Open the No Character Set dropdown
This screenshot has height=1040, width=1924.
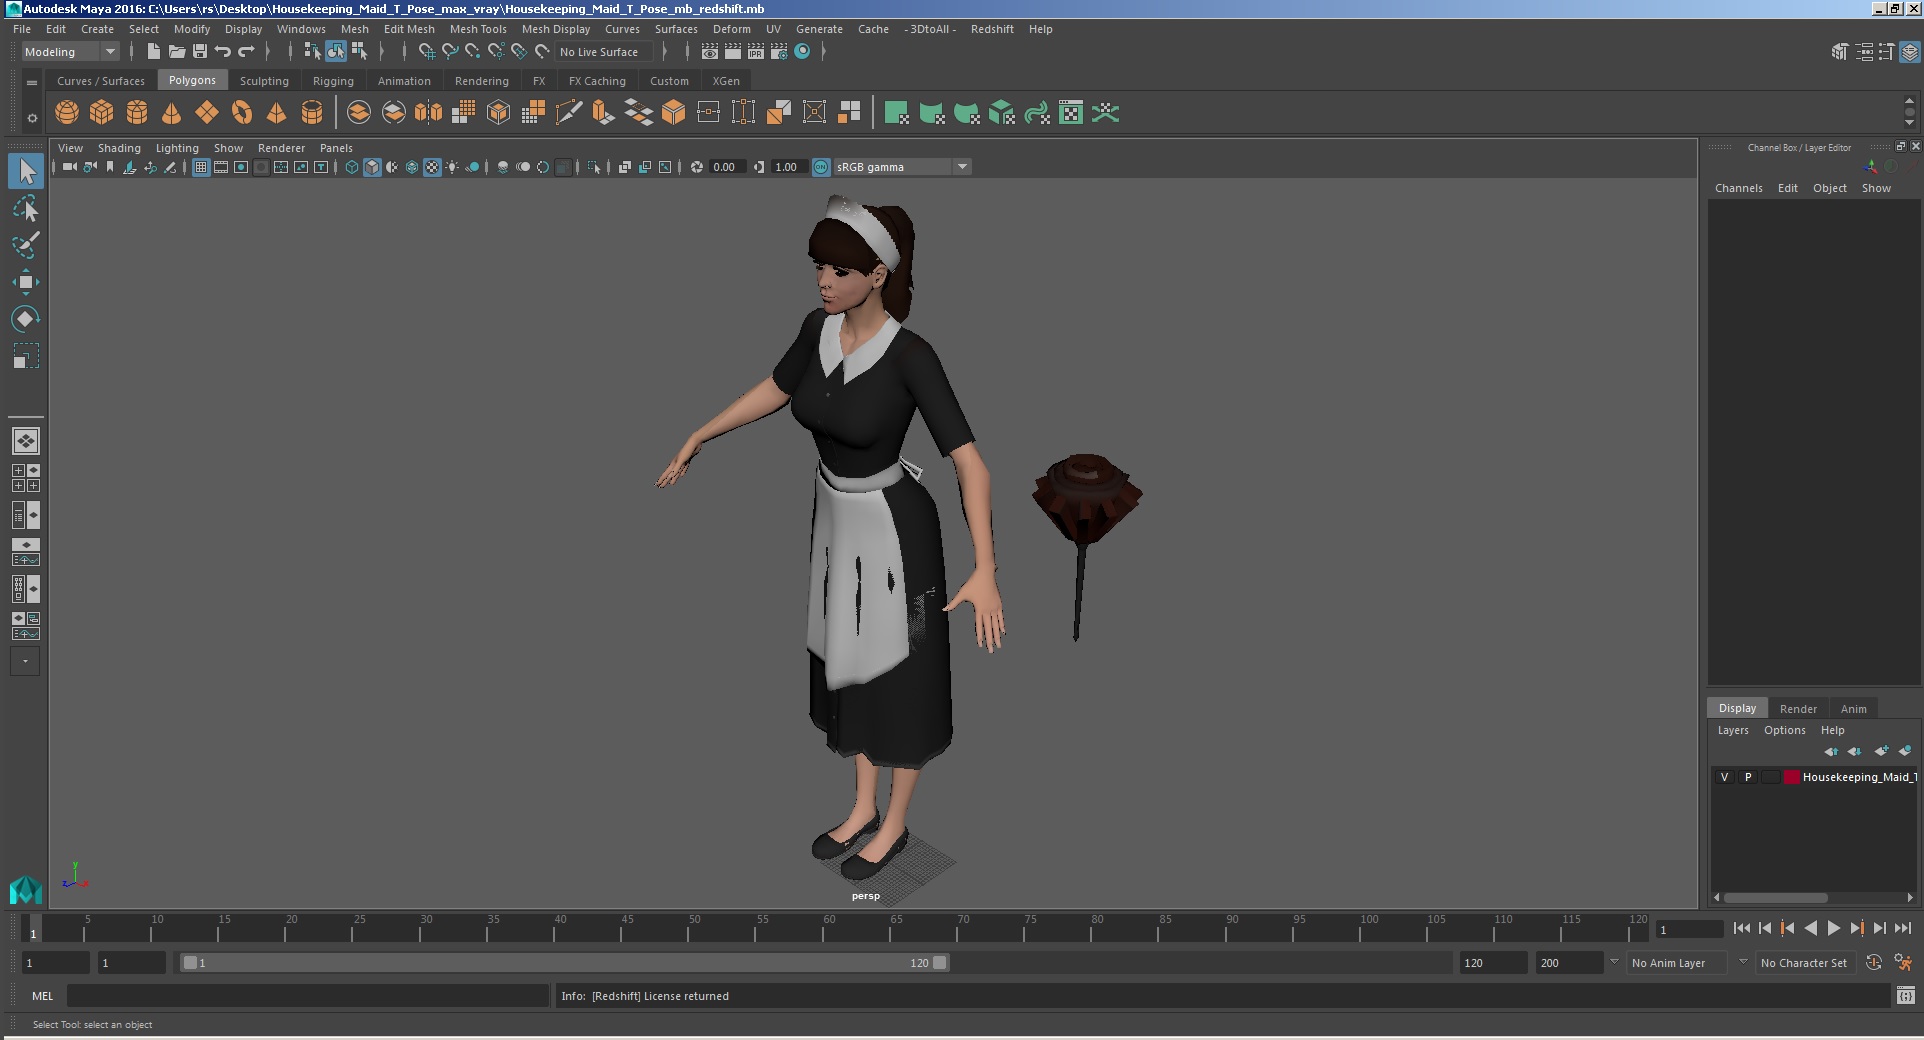click(1804, 963)
